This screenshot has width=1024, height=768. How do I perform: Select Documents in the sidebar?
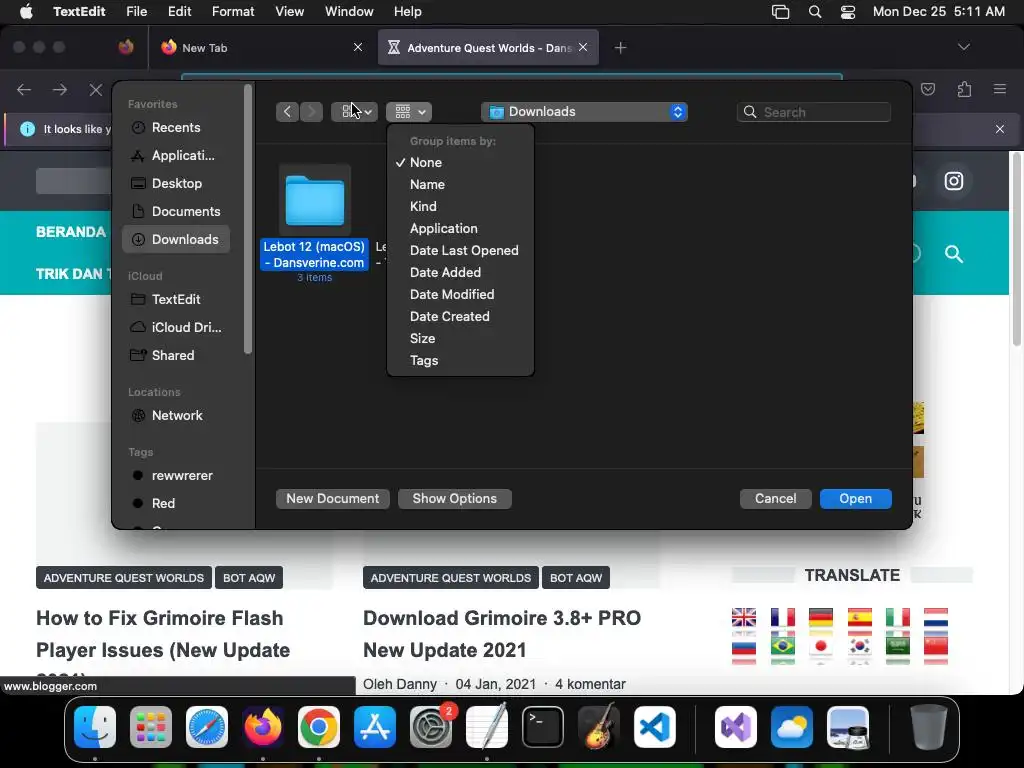(176, 212)
